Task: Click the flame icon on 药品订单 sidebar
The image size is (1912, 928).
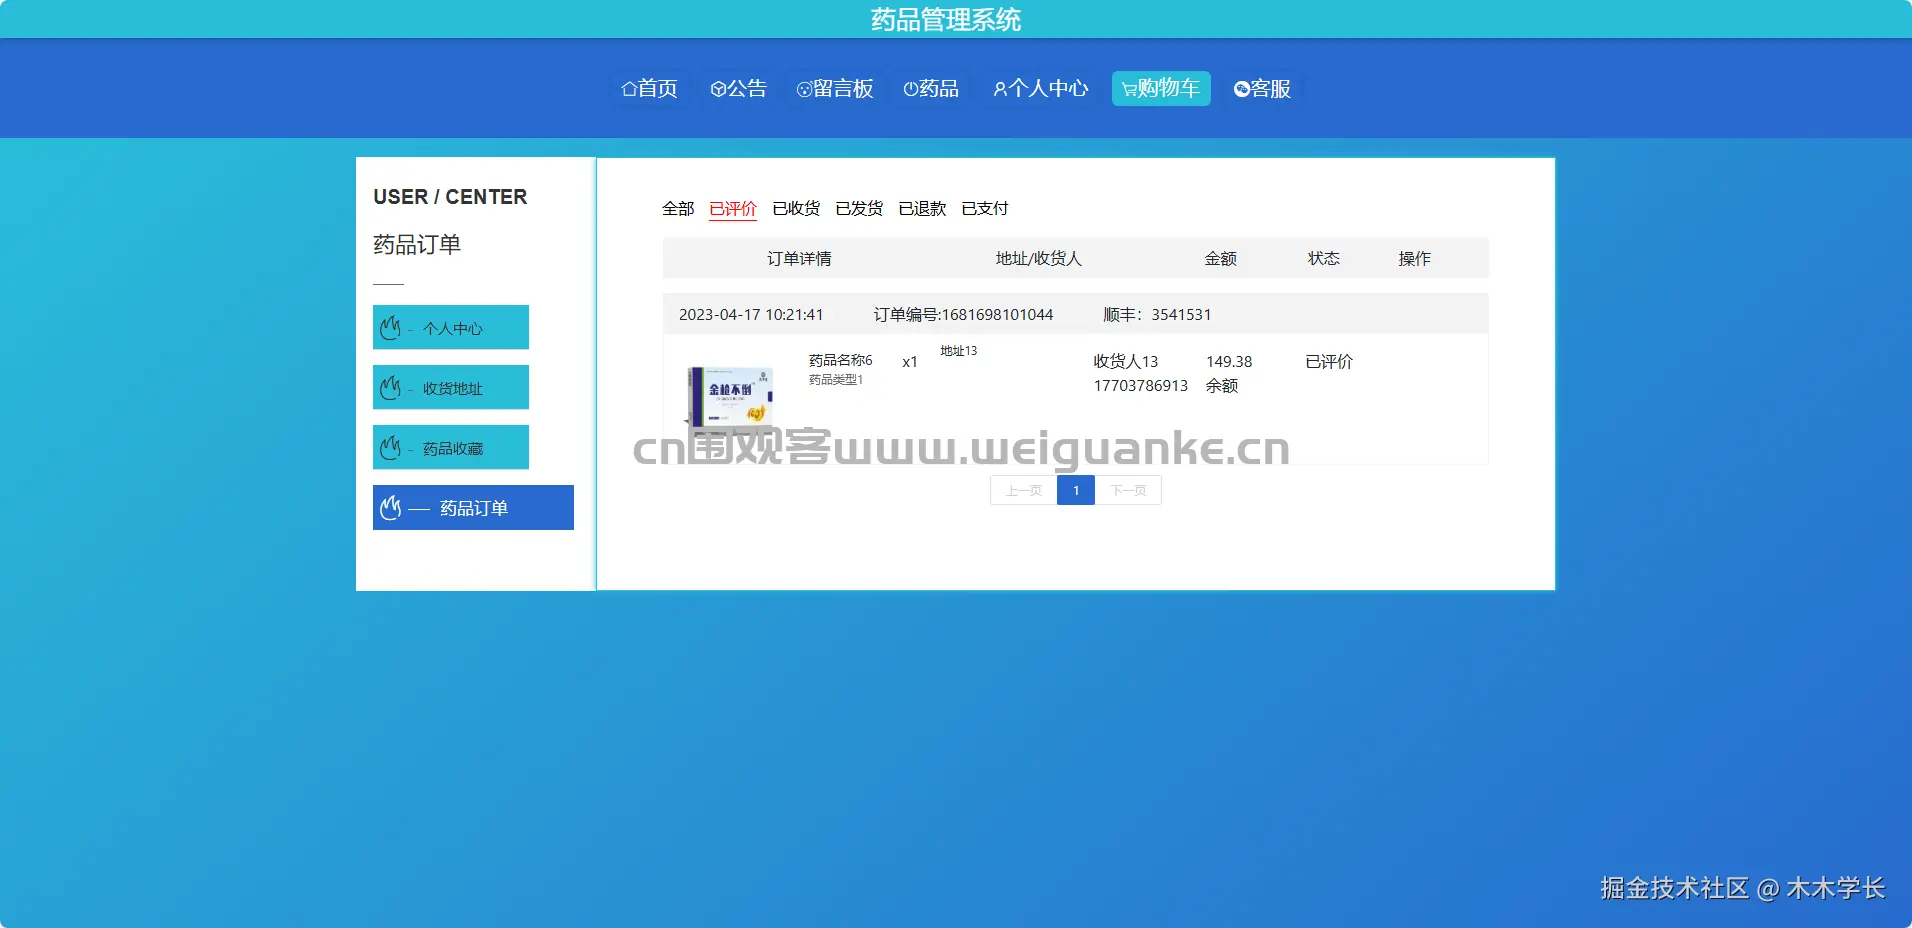Action: pos(391,507)
